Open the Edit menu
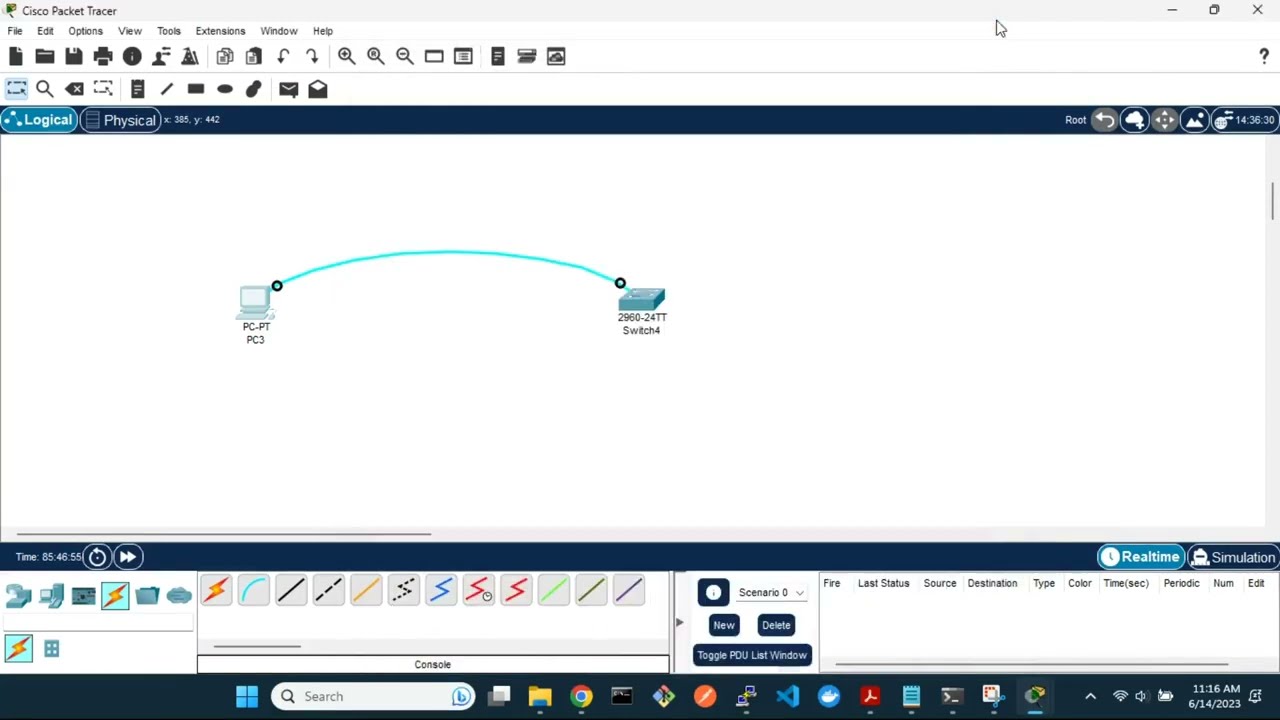The width and height of the screenshot is (1280, 720). [45, 31]
